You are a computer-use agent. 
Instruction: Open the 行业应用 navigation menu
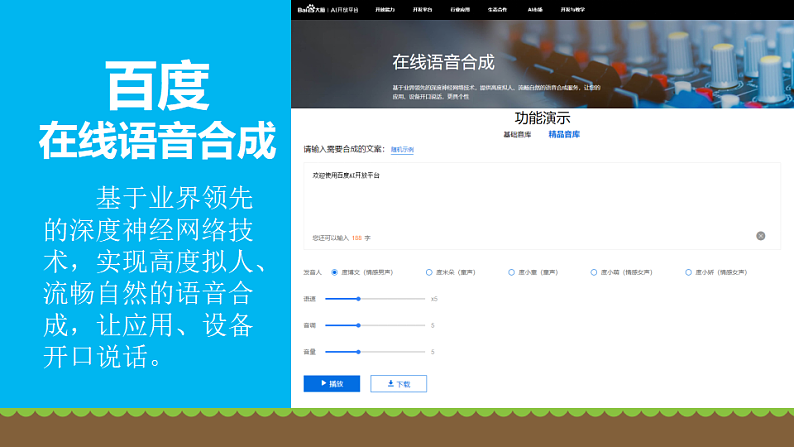tap(461, 9)
